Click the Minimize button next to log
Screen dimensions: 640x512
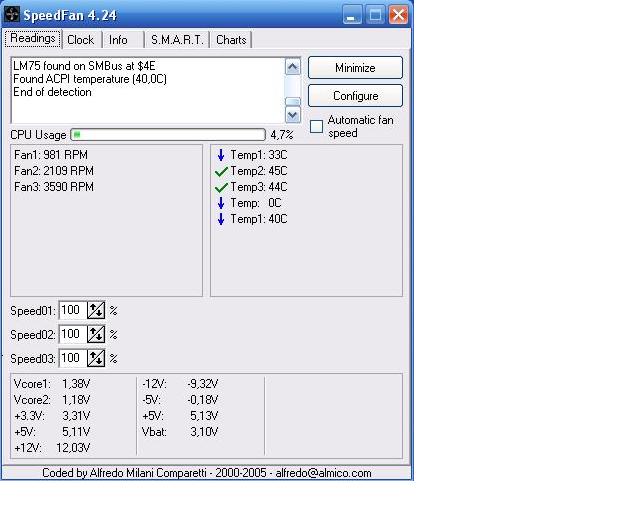pos(355,68)
